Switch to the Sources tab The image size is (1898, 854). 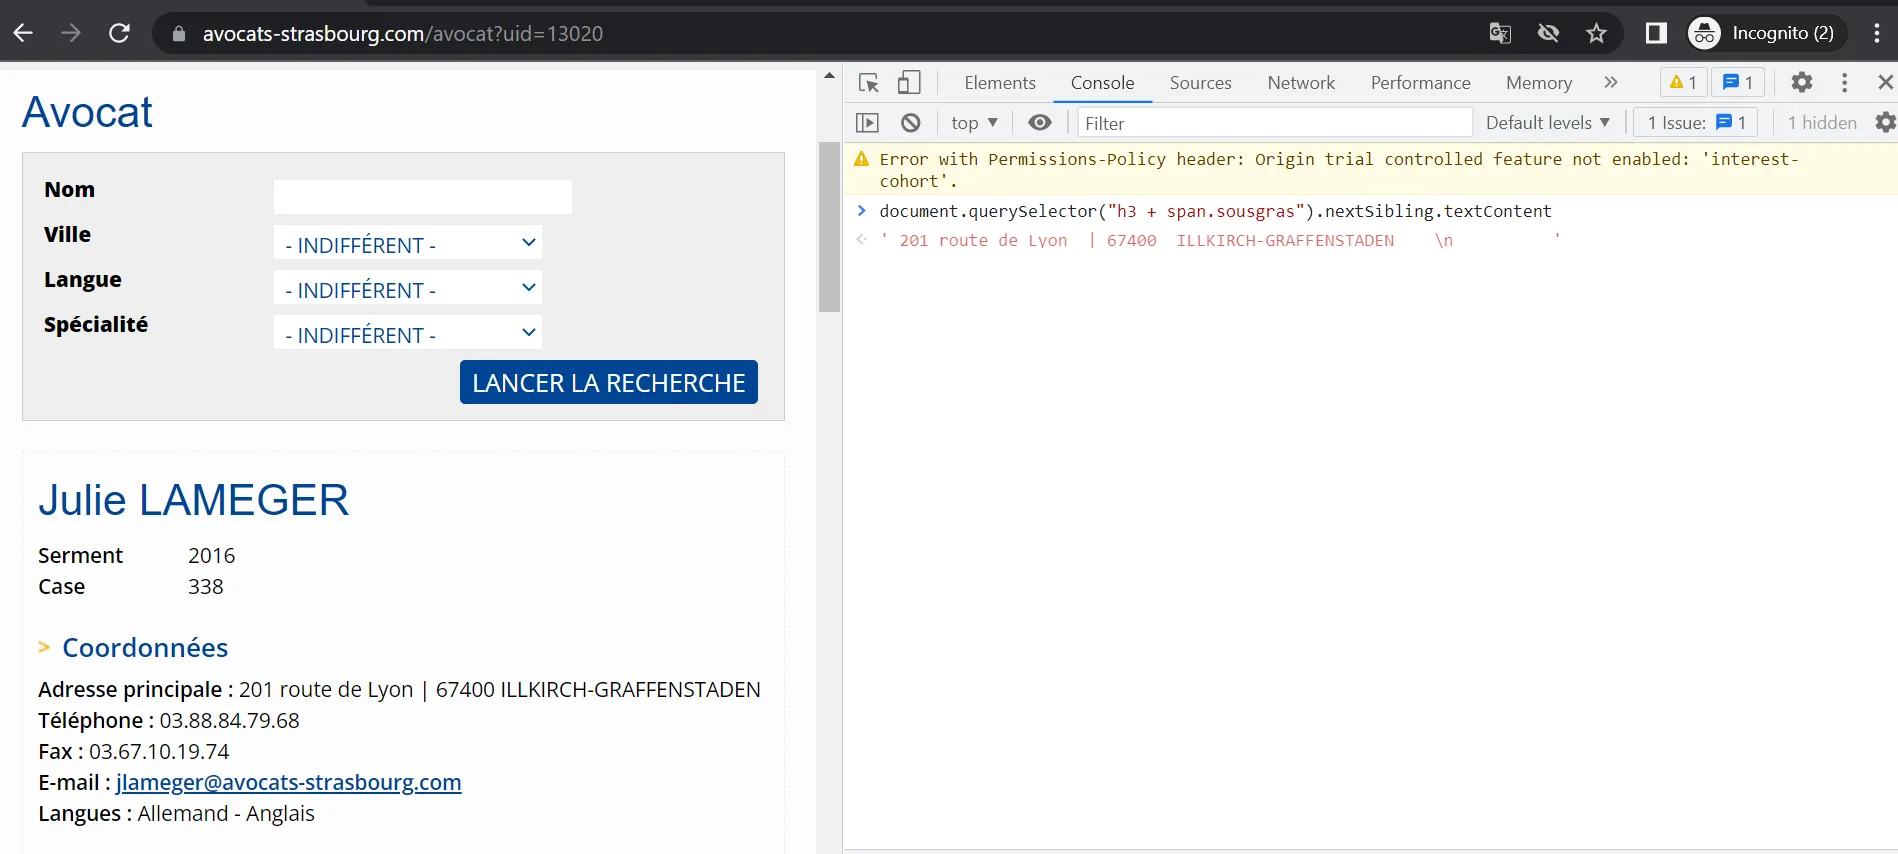[1200, 83]
